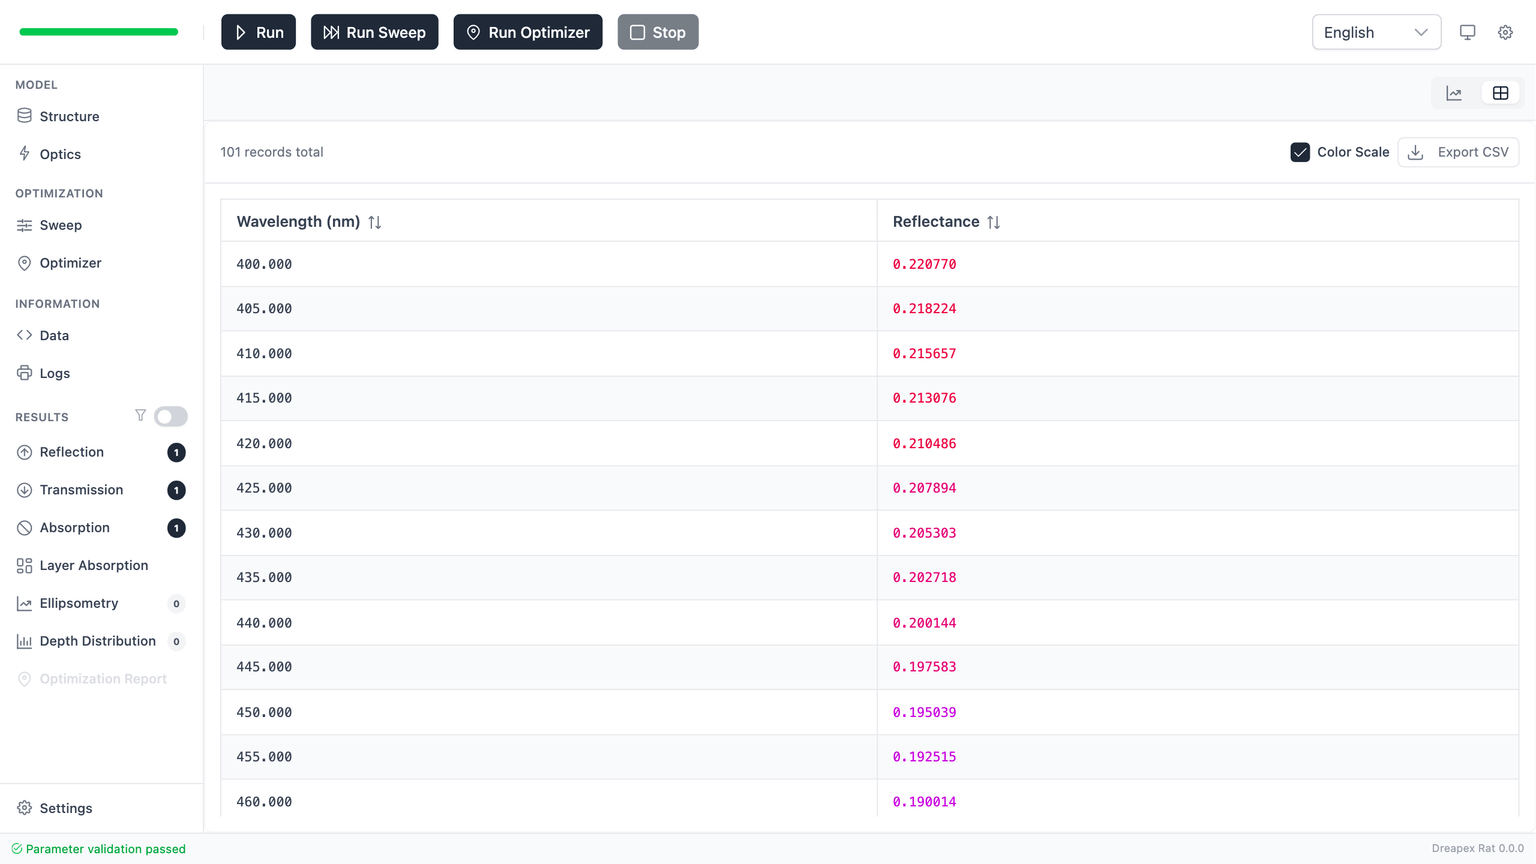
Task: Open the English language dropdown
Action: (x=1375, y=32)
